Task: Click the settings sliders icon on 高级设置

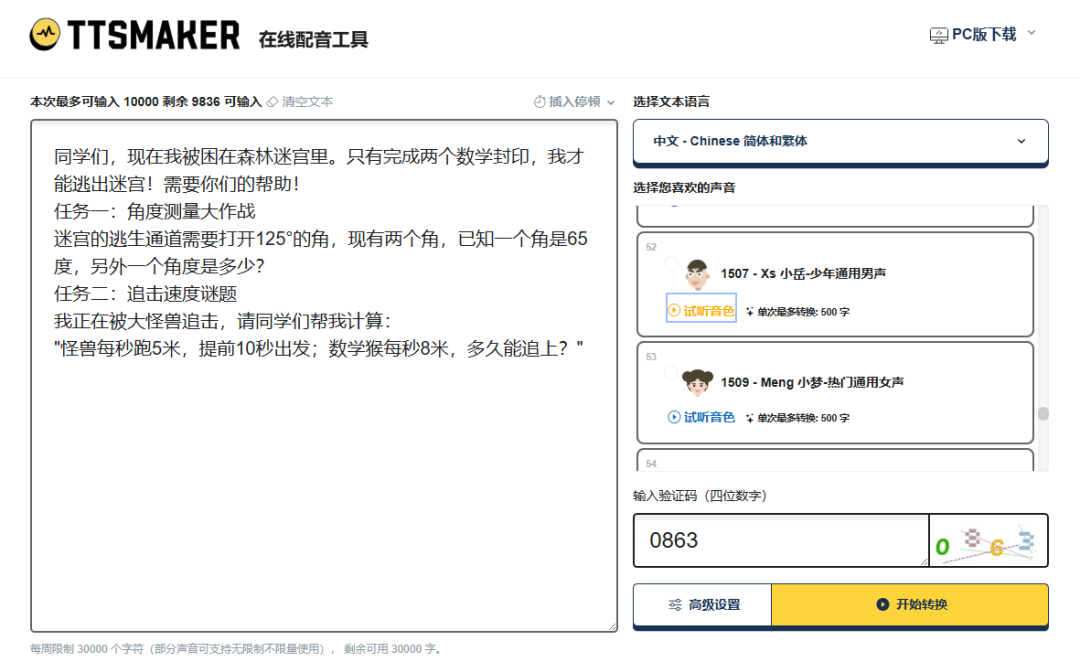Action: [674, 606]
